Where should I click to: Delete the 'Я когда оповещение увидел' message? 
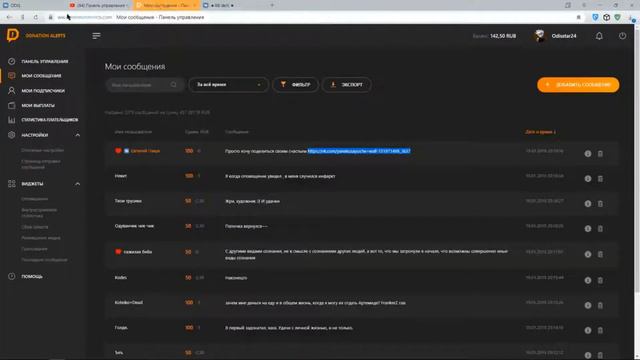600,178
